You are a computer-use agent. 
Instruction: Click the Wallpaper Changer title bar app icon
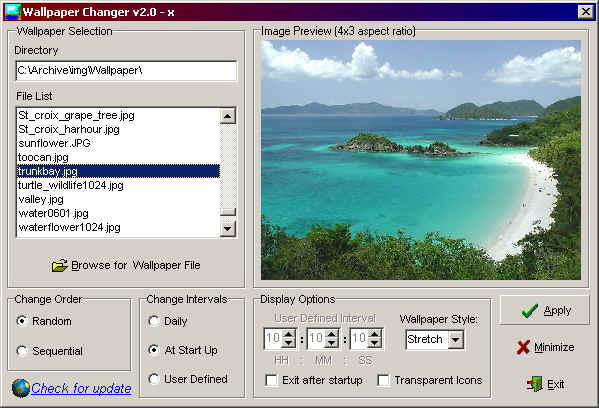click(13, 12)
